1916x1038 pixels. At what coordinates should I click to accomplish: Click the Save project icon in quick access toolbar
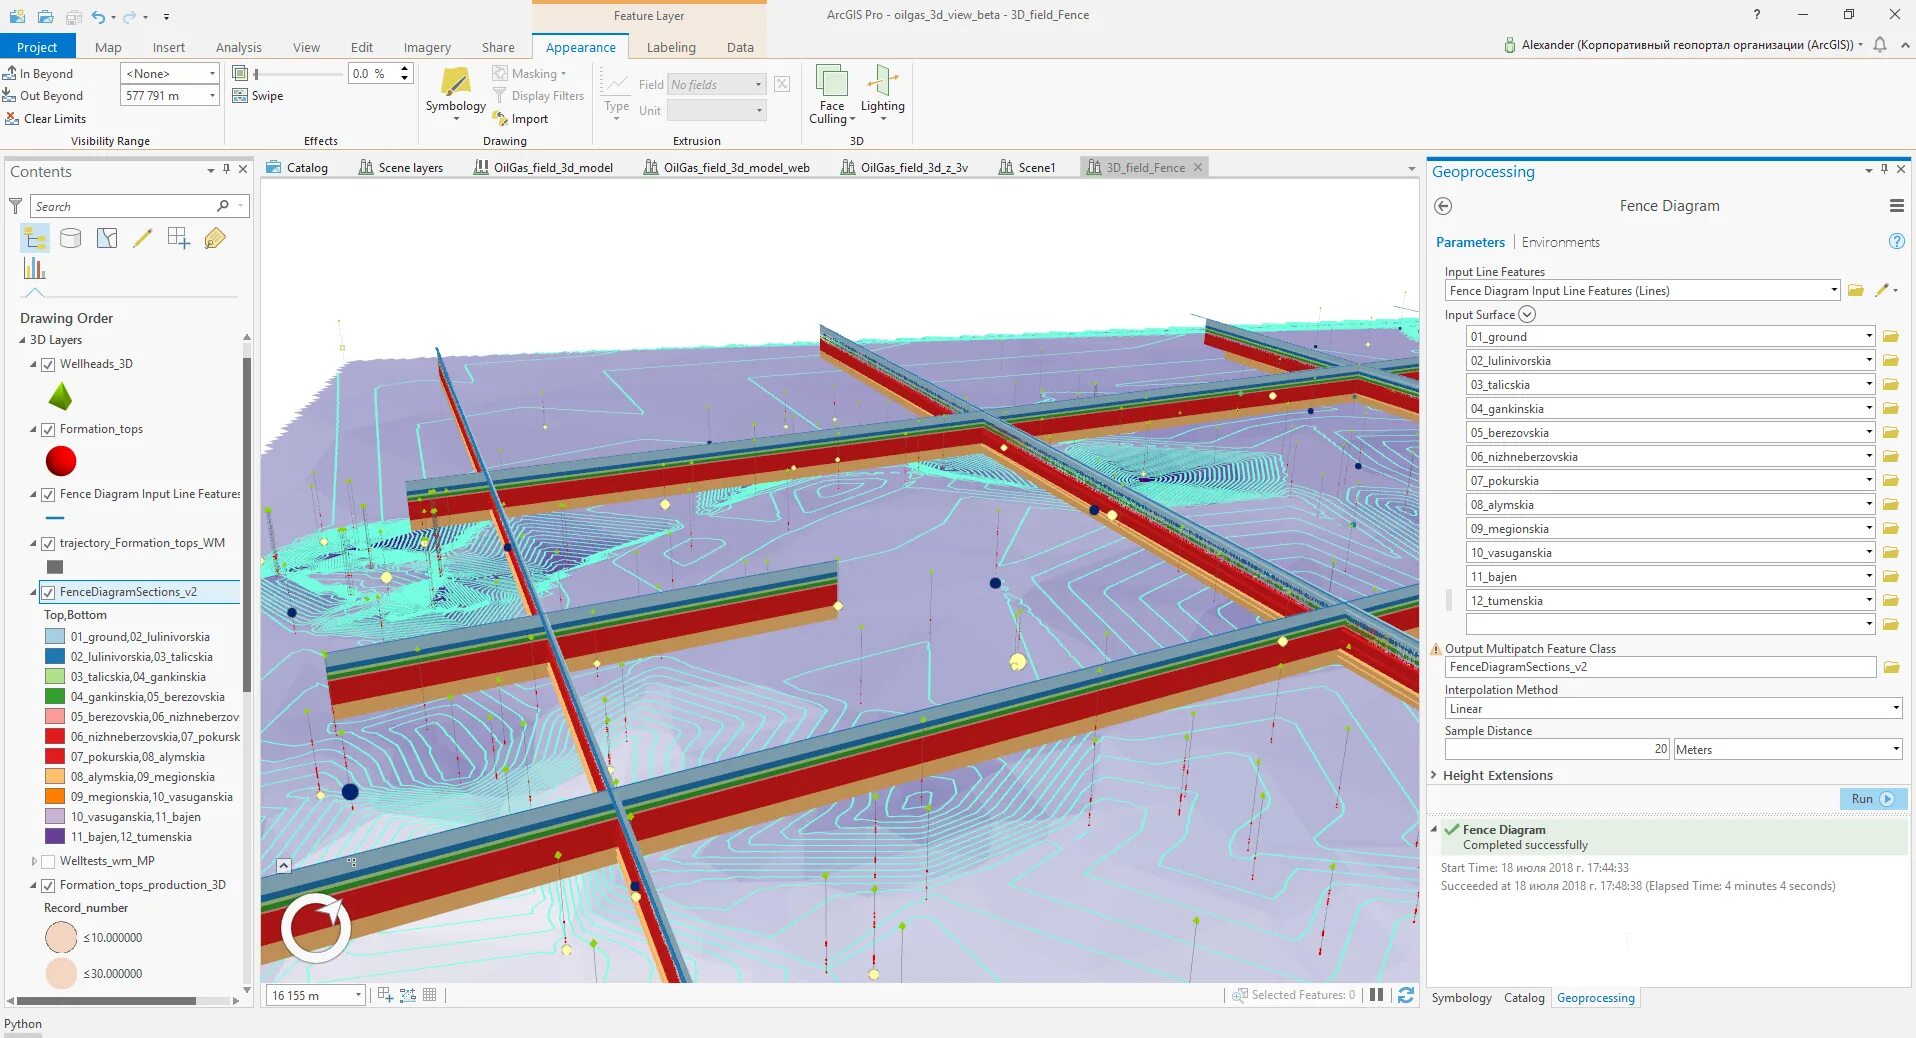pyautogui.click(x=73, y=16)
